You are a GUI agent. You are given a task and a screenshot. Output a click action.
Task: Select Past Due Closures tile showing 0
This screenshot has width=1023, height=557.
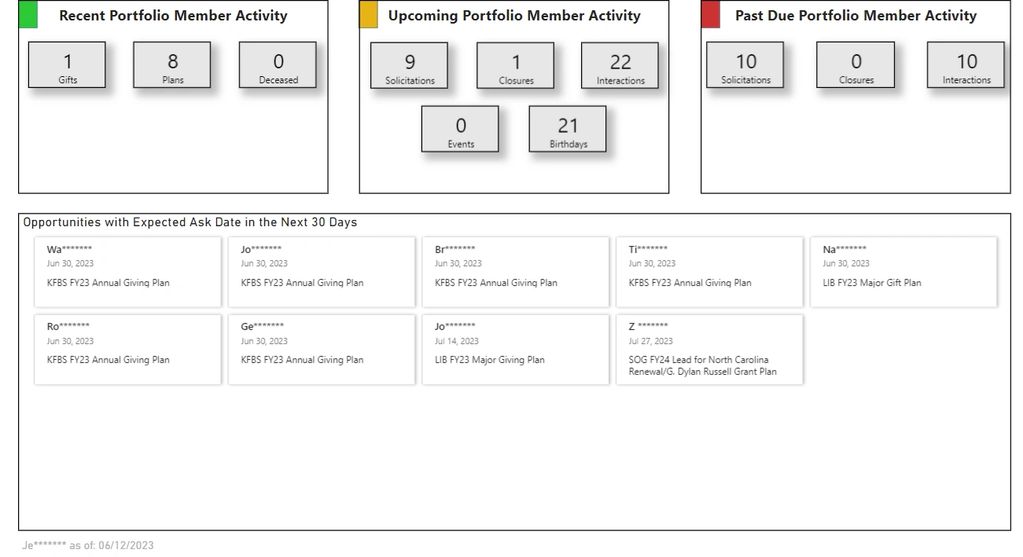click(x=855, y=67)
